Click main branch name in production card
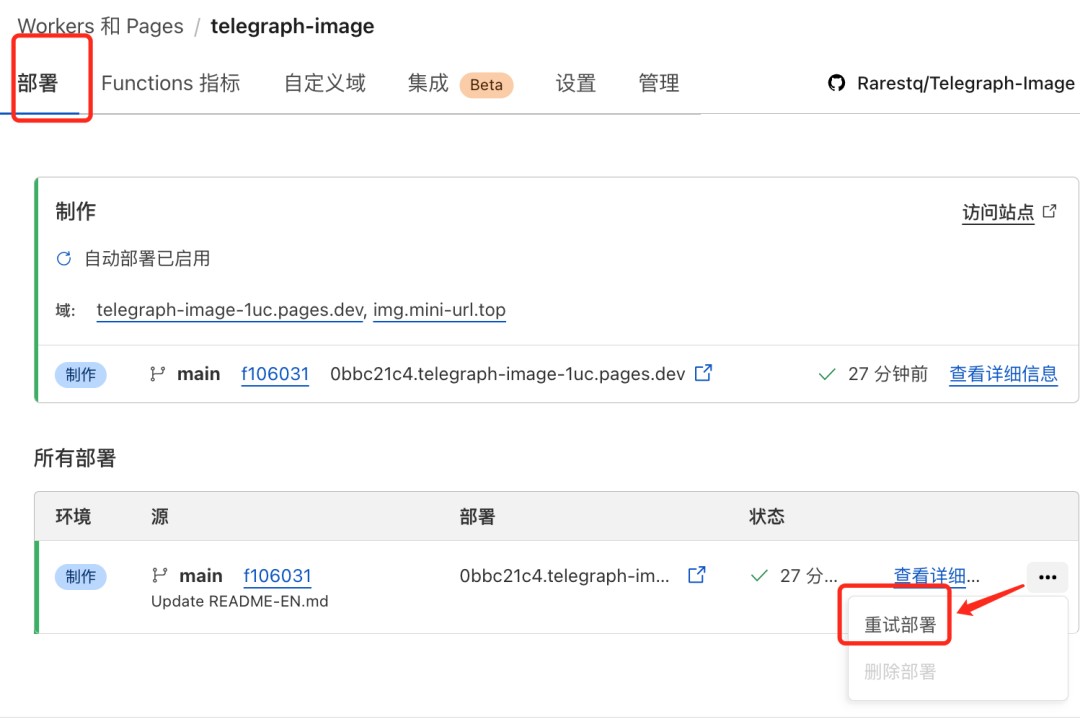 [x=199, y=374]
